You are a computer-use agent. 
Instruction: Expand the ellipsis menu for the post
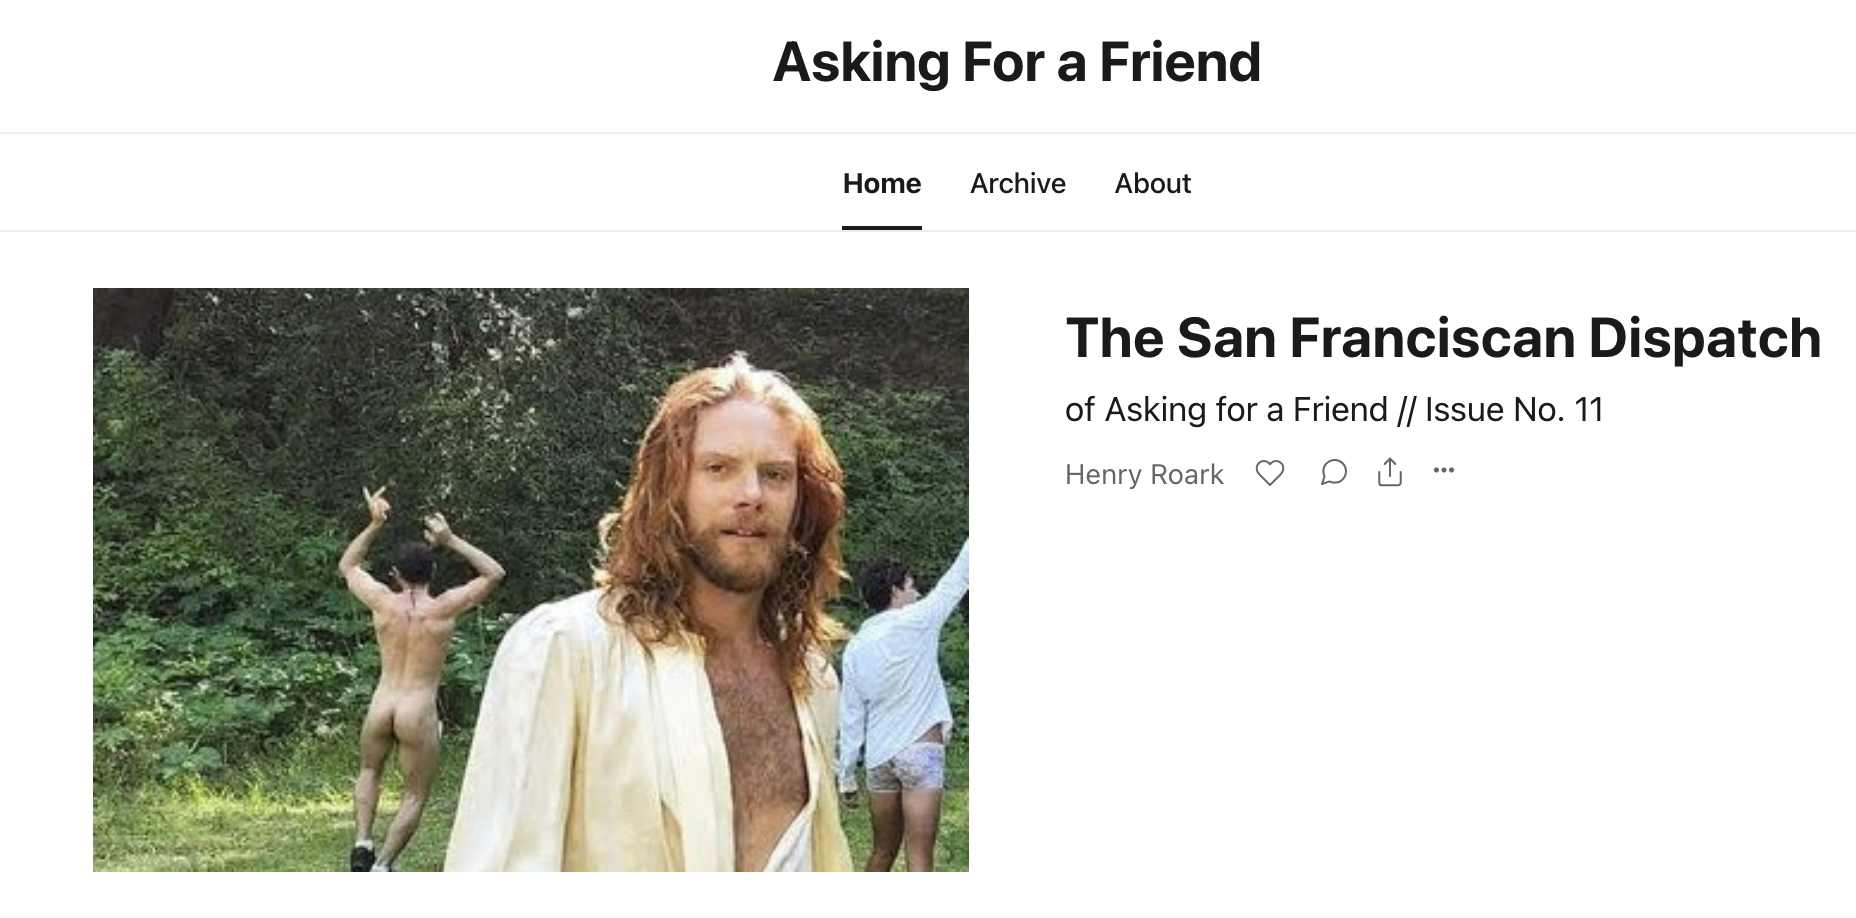(1443, 470)
